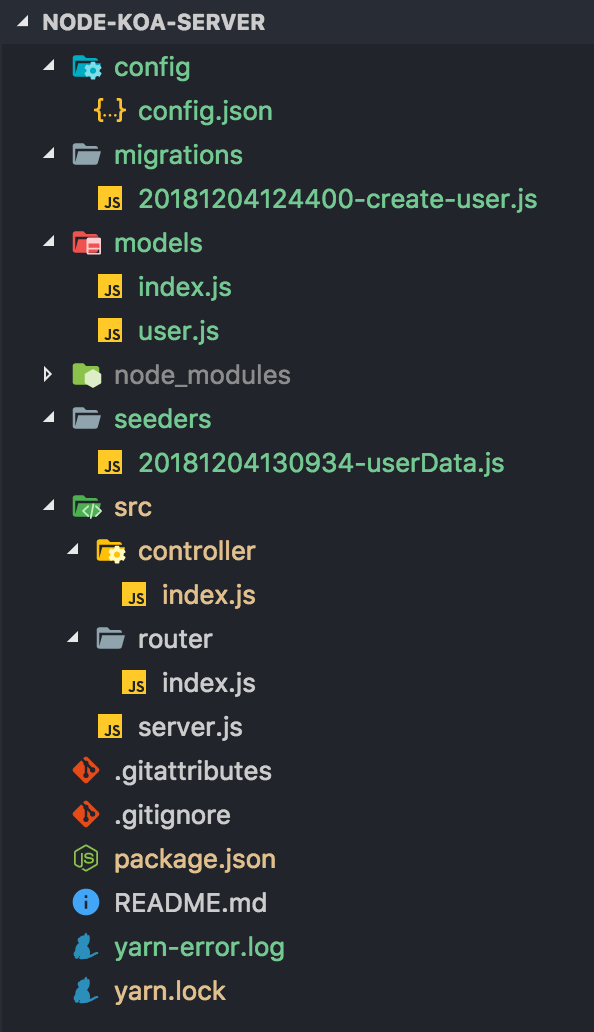Click JS icon of 20181204124400-create-user.js
594x1032 pixels.
click(x=110, y=199)
